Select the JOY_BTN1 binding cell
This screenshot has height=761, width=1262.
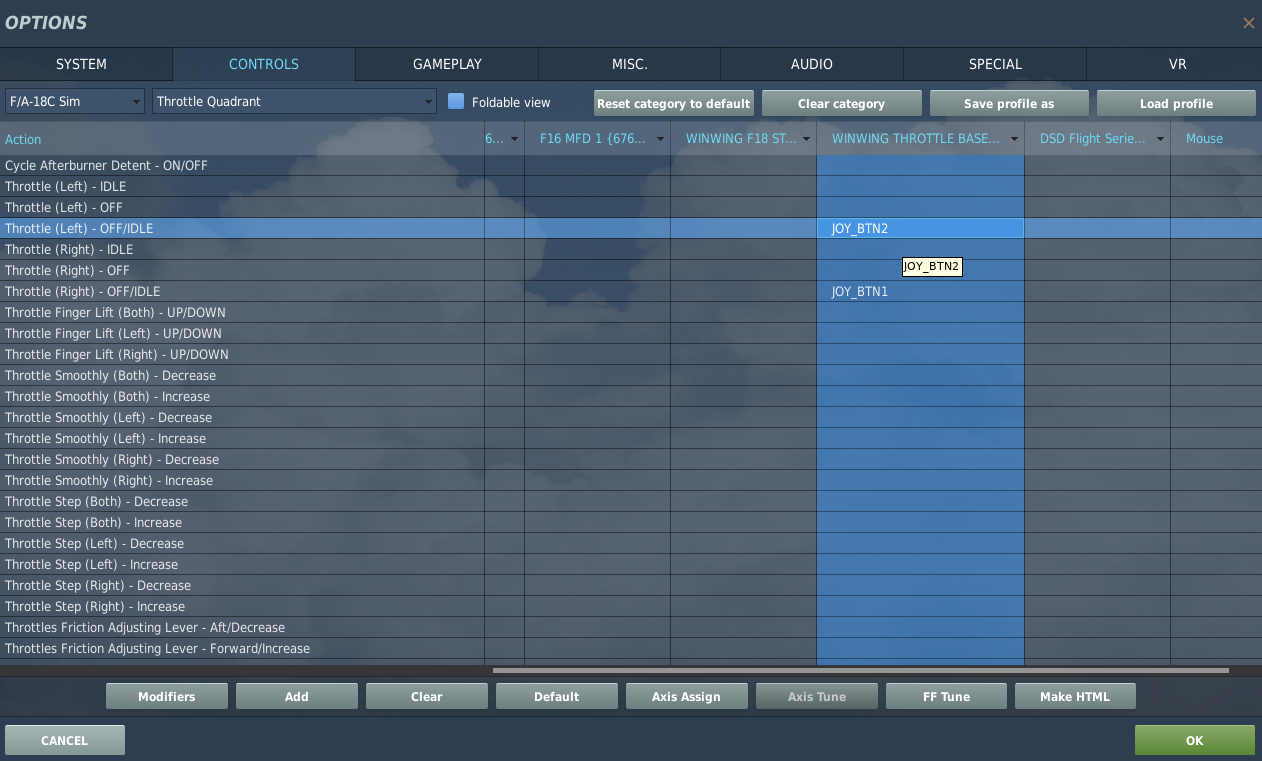click(x=920, y=292)
